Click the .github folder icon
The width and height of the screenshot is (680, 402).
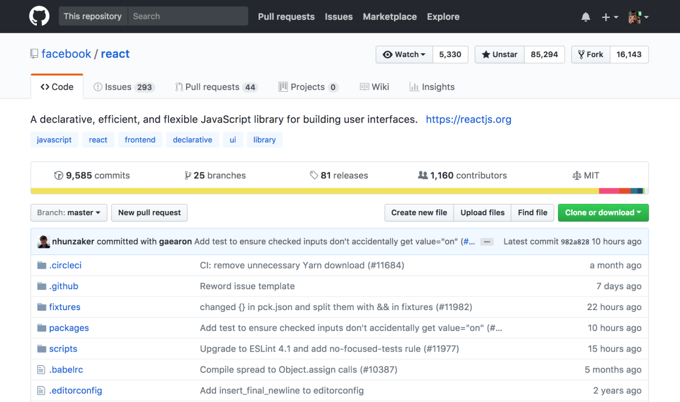tap(42, 286)
